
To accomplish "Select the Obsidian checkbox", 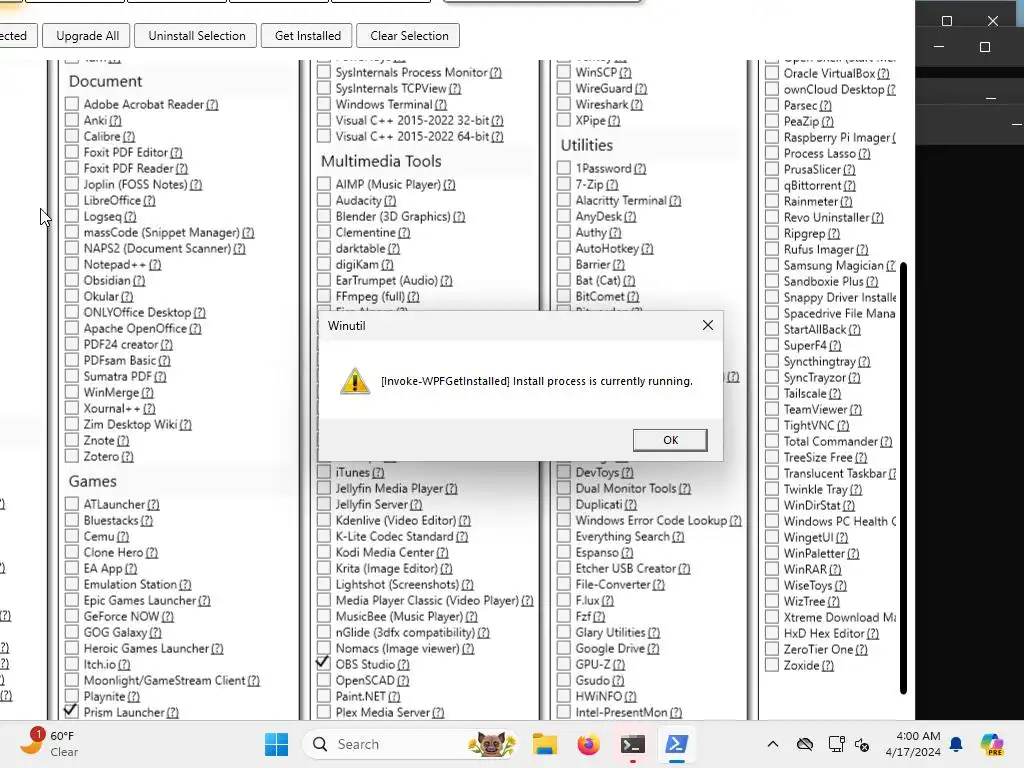I will (72, 280).
